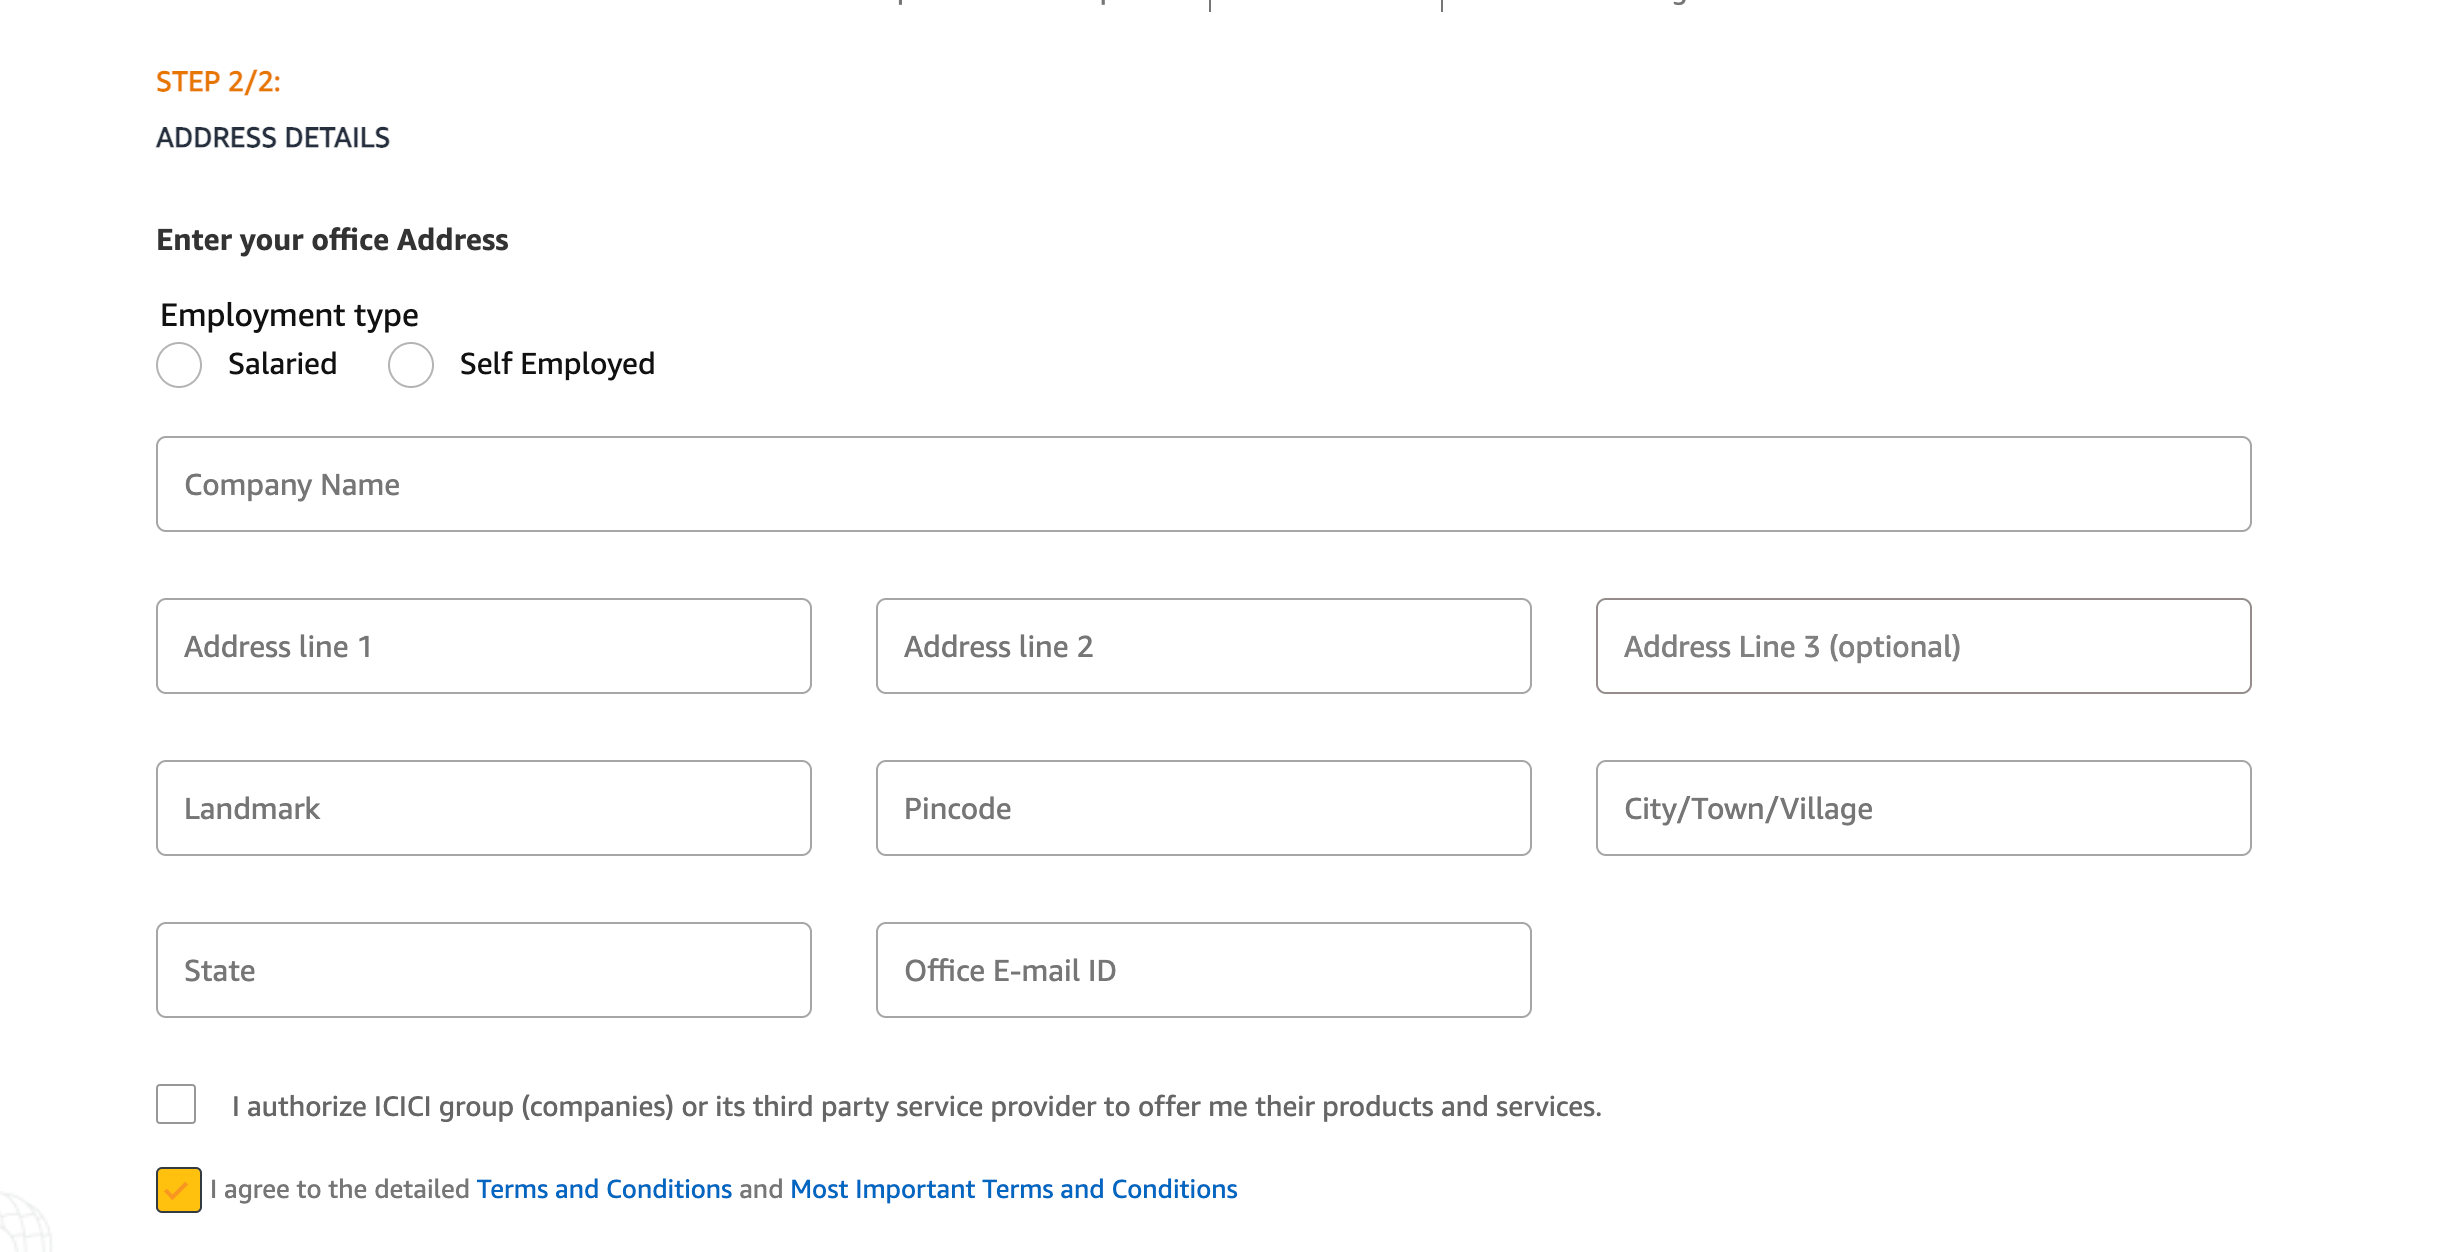Viewport: 2464px width, 1252px height.
Task: Click the Company Name field
Action: [1200, 484]
